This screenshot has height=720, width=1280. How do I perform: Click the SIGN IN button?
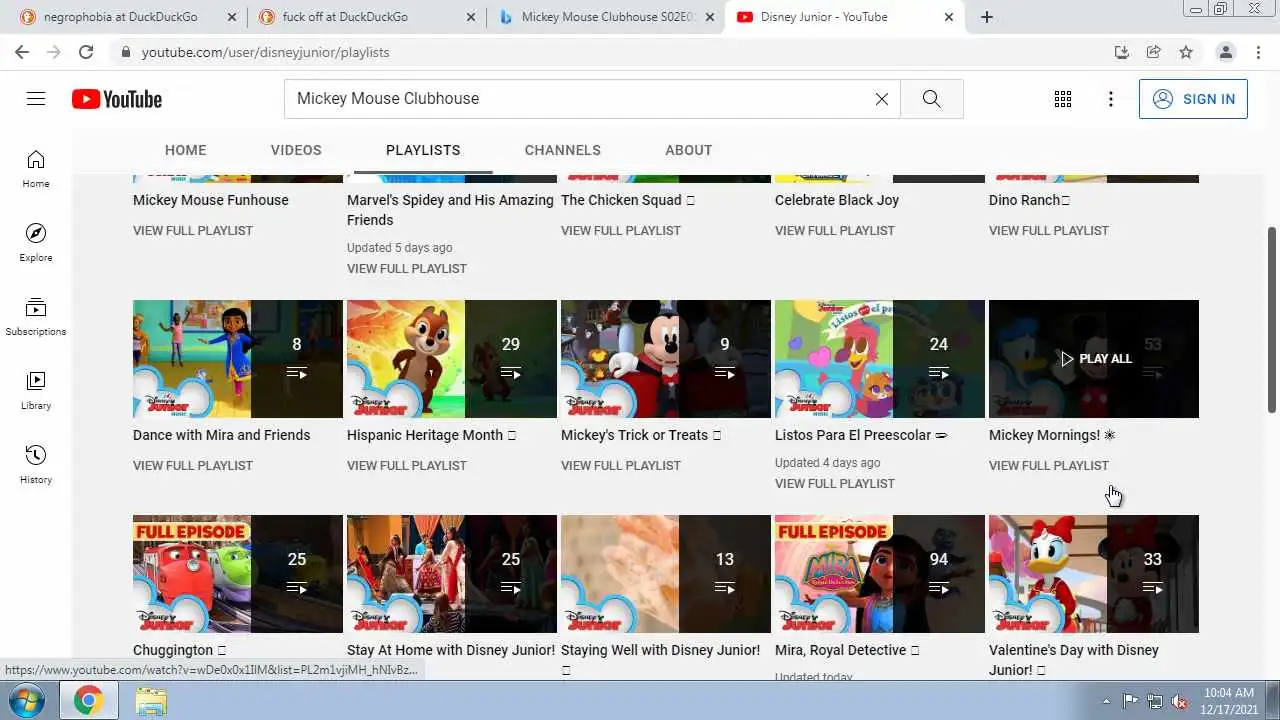tap(1193, 99)
